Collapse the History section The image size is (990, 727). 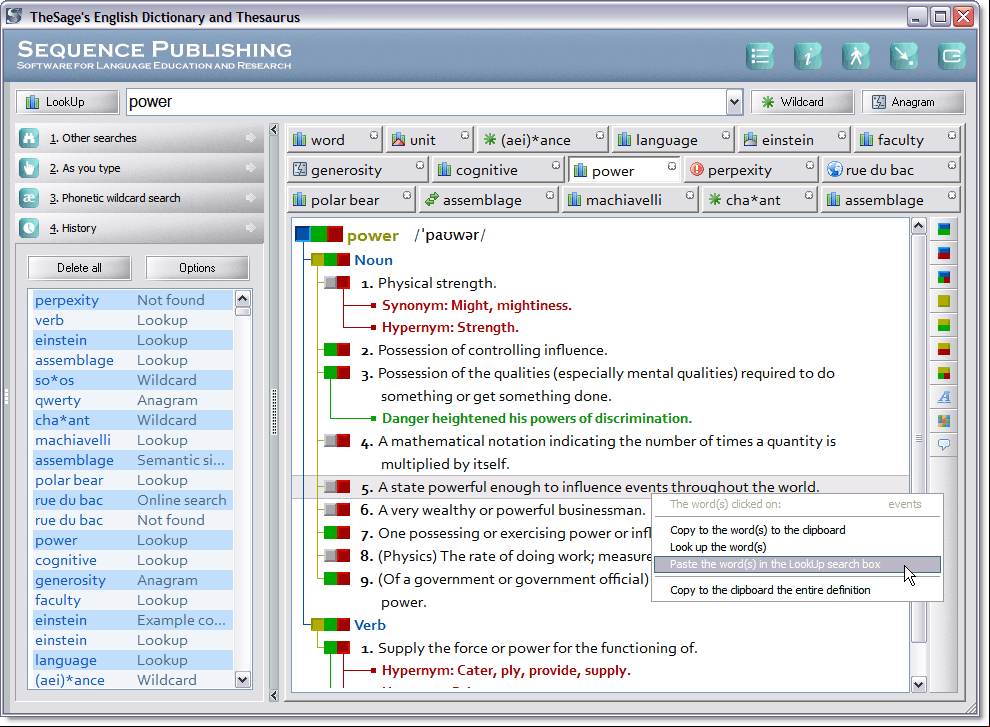pyautogui.click(x=251, y=228)
